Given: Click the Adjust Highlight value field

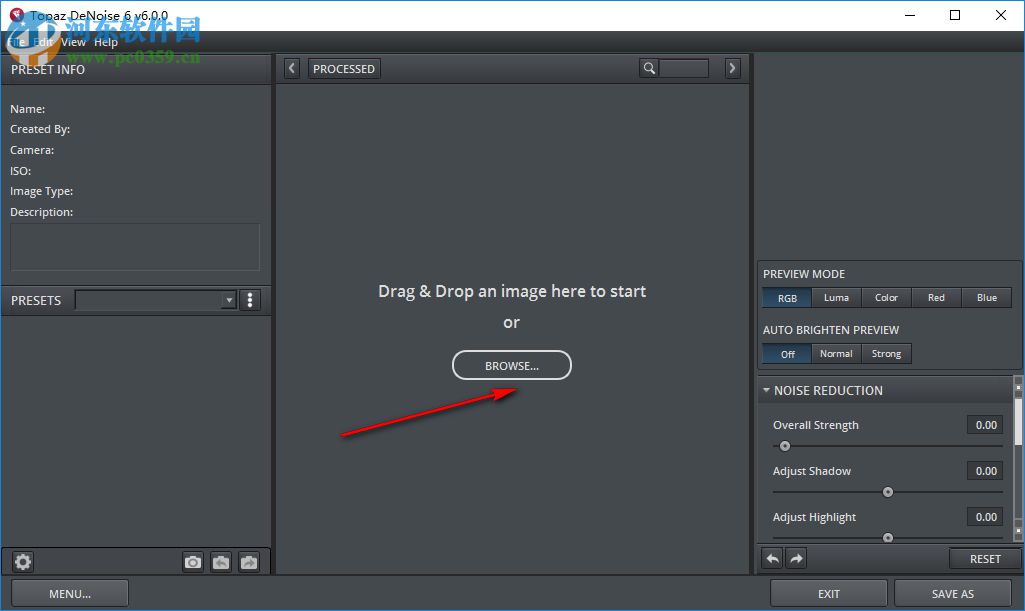Looking at the screenshot, I should pos(985,517).
